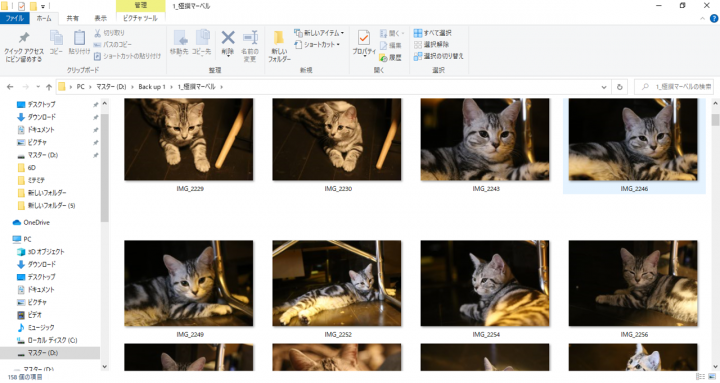Click the file area vertical scrollbar thumb
720x383 pixels.
tap(715, 120)
